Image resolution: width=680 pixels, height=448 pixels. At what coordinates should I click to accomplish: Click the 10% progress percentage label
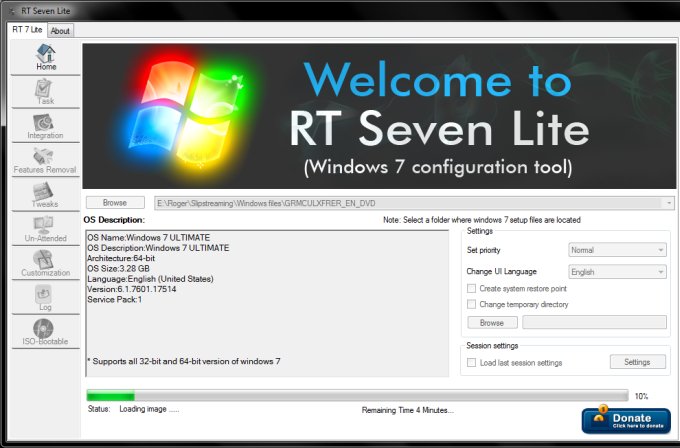click(641, 396)
